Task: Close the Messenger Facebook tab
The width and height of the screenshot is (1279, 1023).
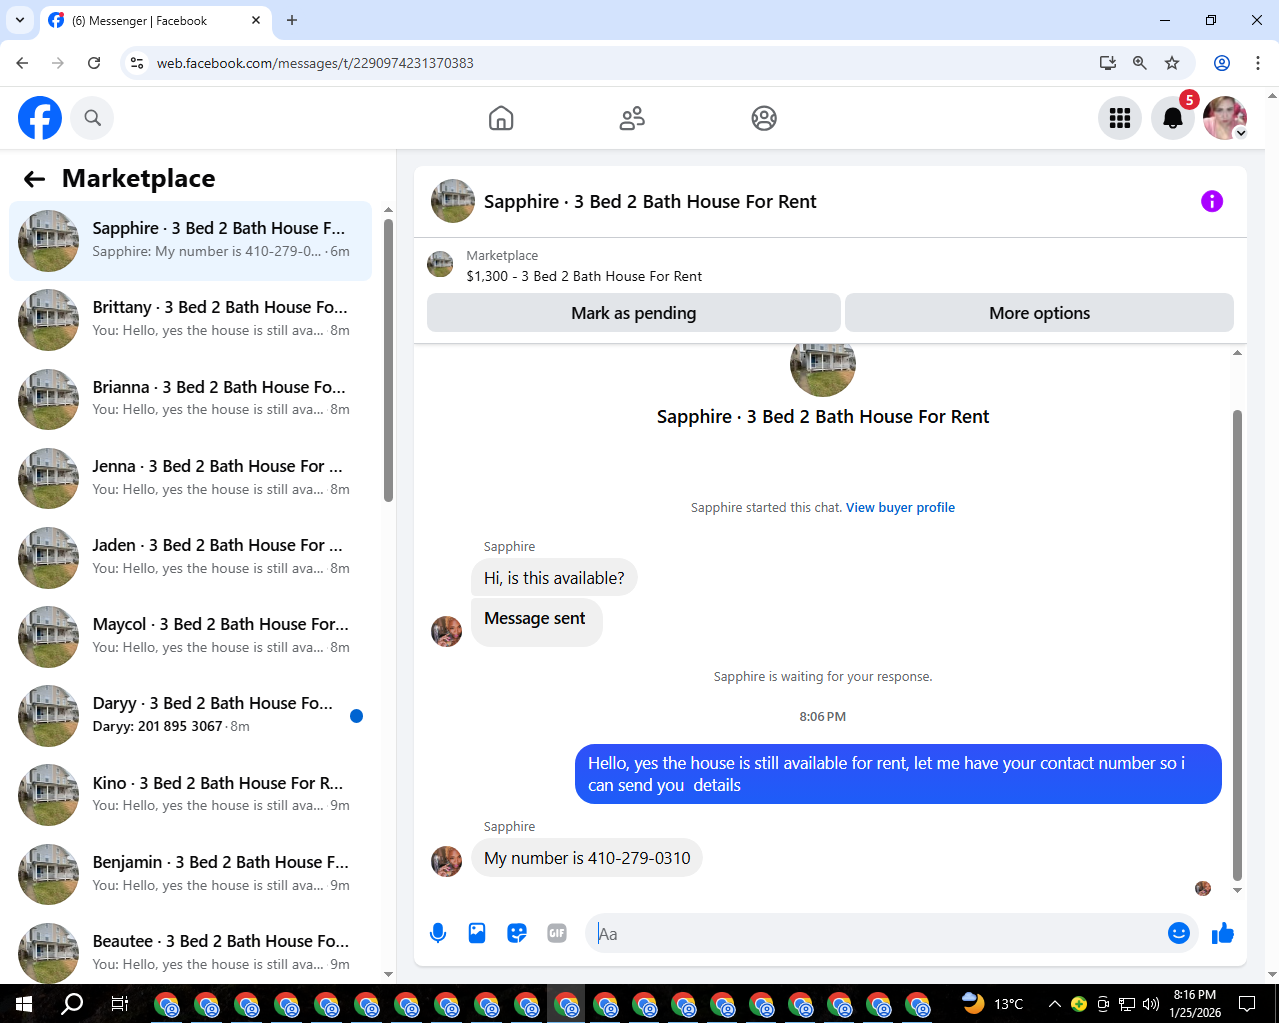Action: (256, 20)
